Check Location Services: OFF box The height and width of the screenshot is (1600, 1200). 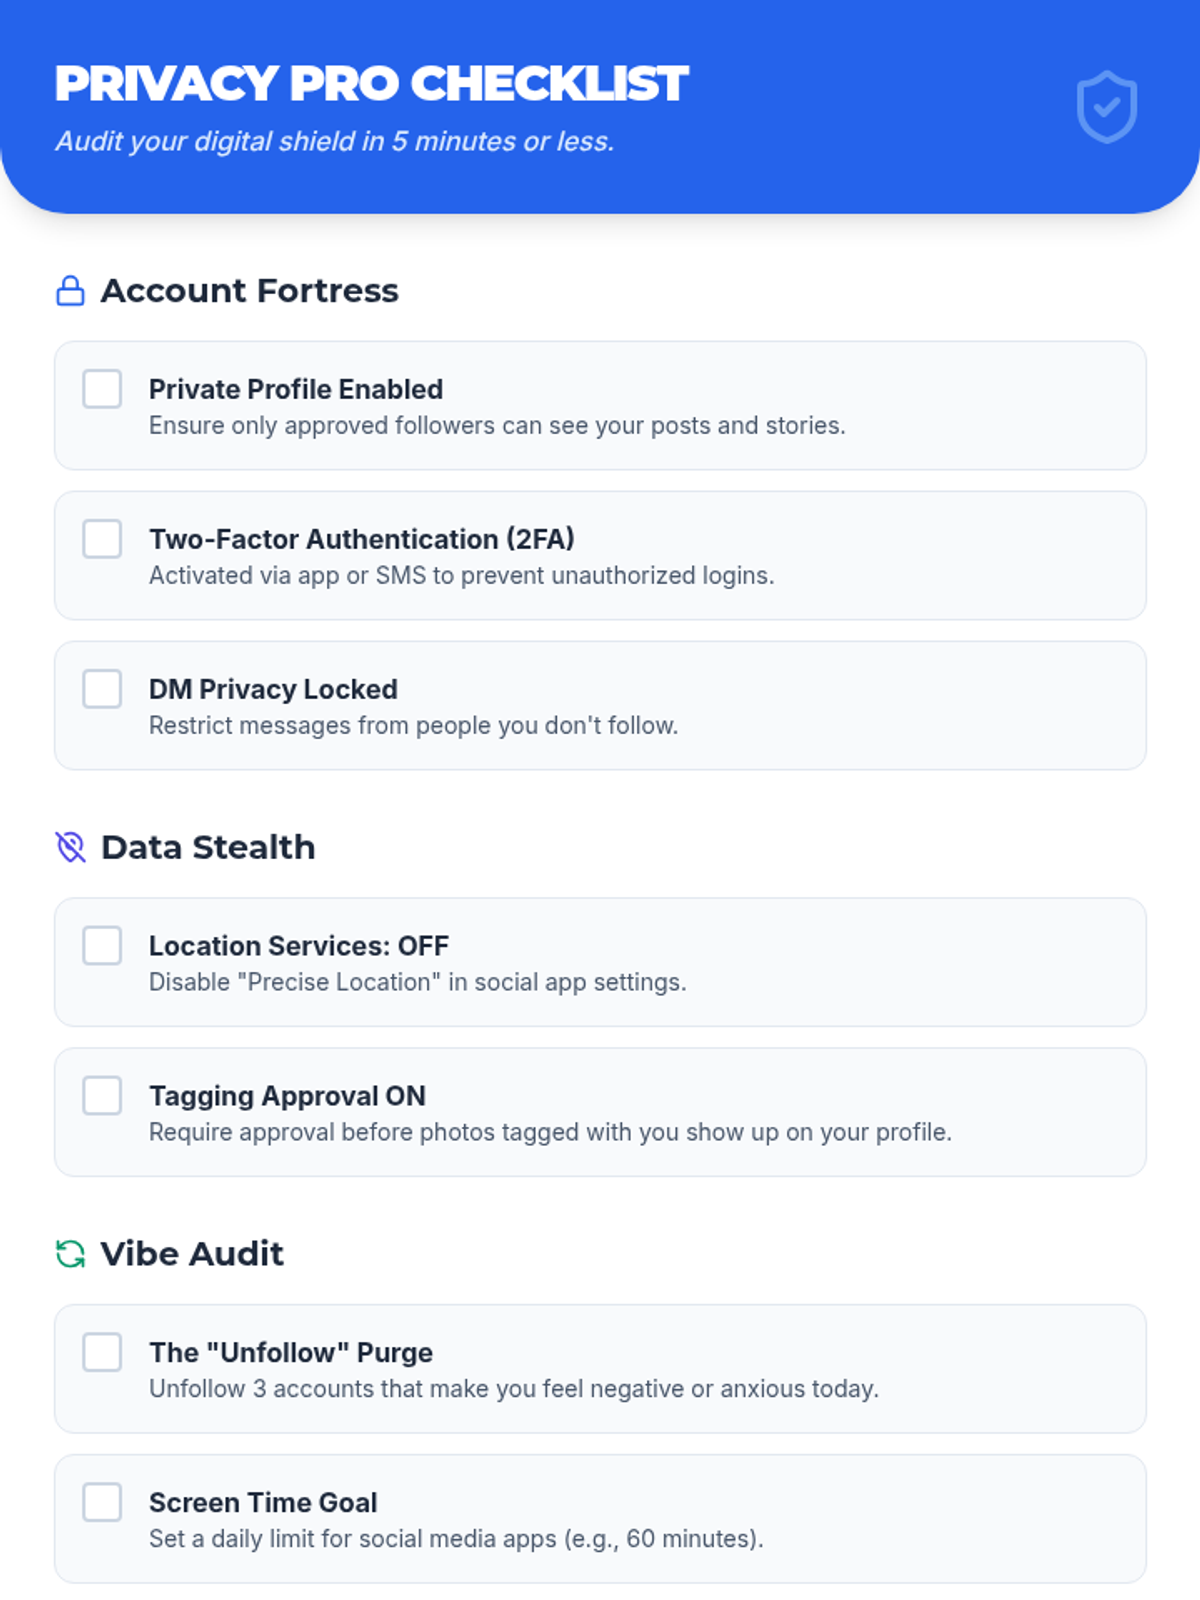(102, 945)
